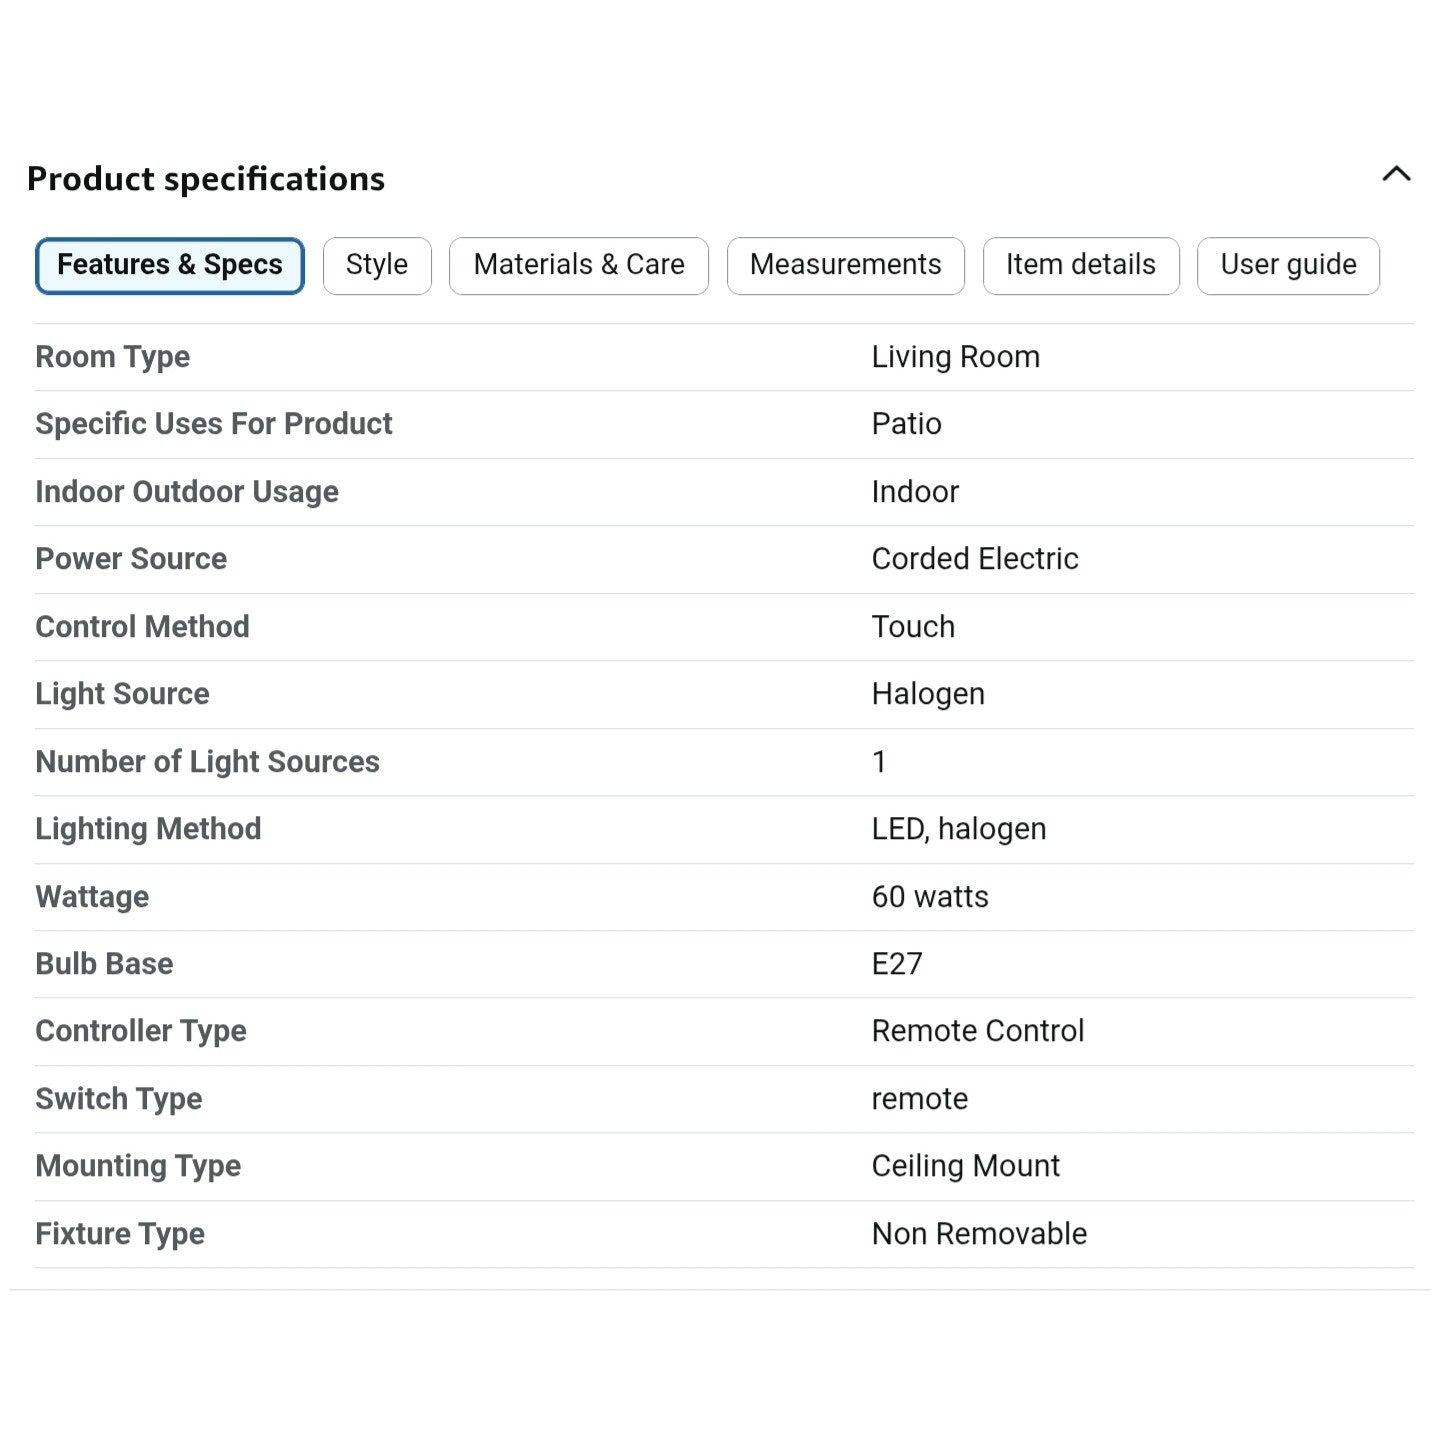The image size is (1440, 1440).
Task: Go to the Item details tab
Action: coord(1081,265)
